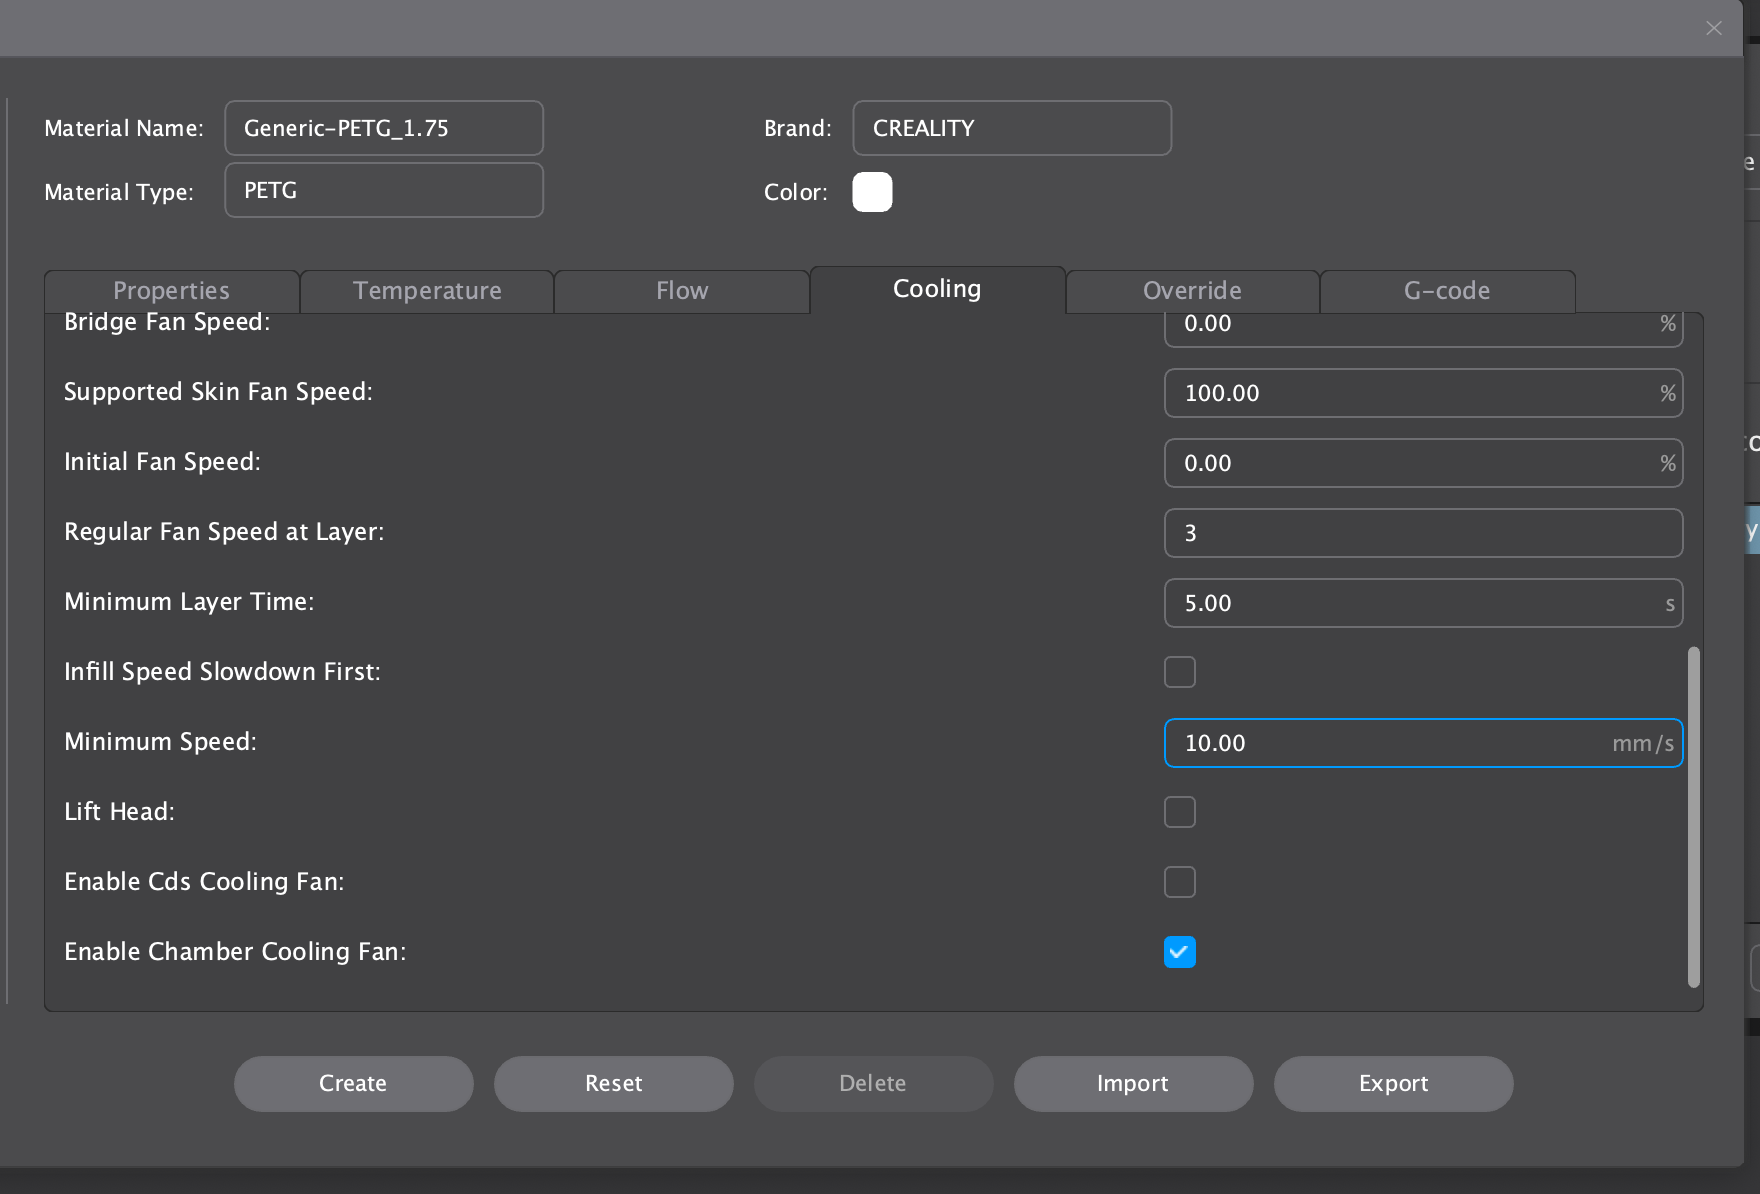Edit the Initial Fan Speed field
1760x1194 pixels.
(x=1423, y=463)
